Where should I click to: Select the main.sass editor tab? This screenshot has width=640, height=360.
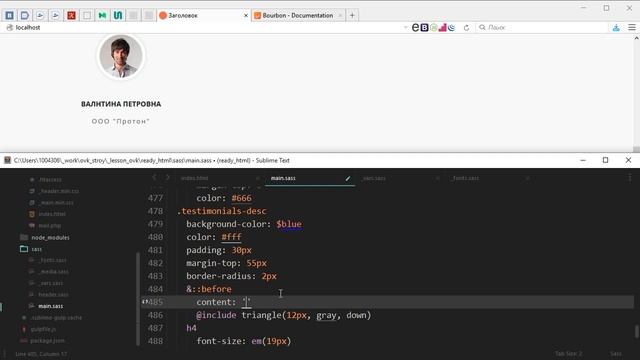(x=283, y=178)
